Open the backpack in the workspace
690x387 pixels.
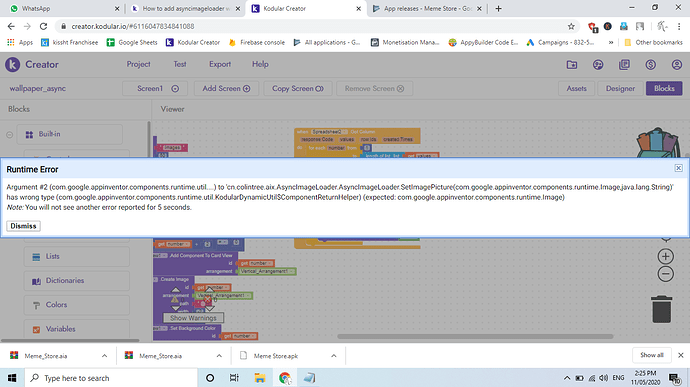coord(657,142)
